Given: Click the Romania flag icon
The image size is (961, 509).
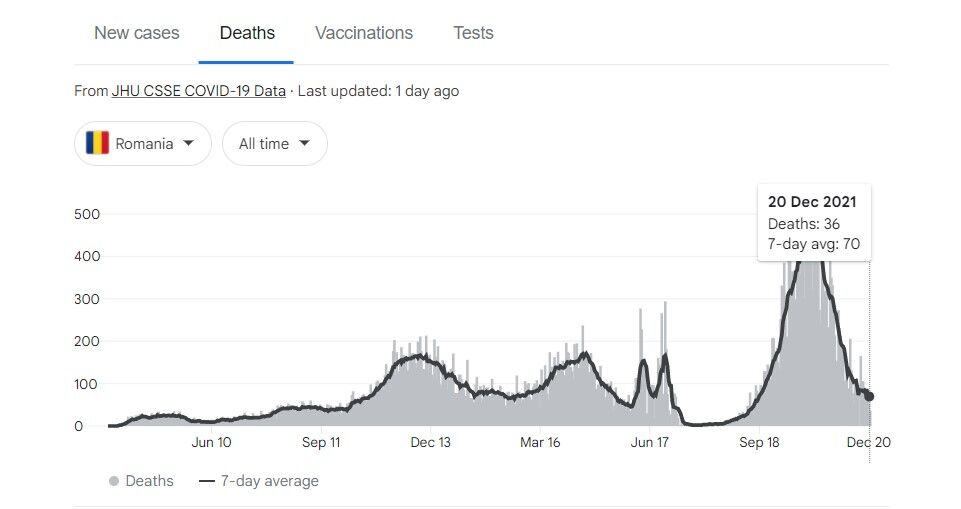Looking at the screenshot, I should (97, 143).
